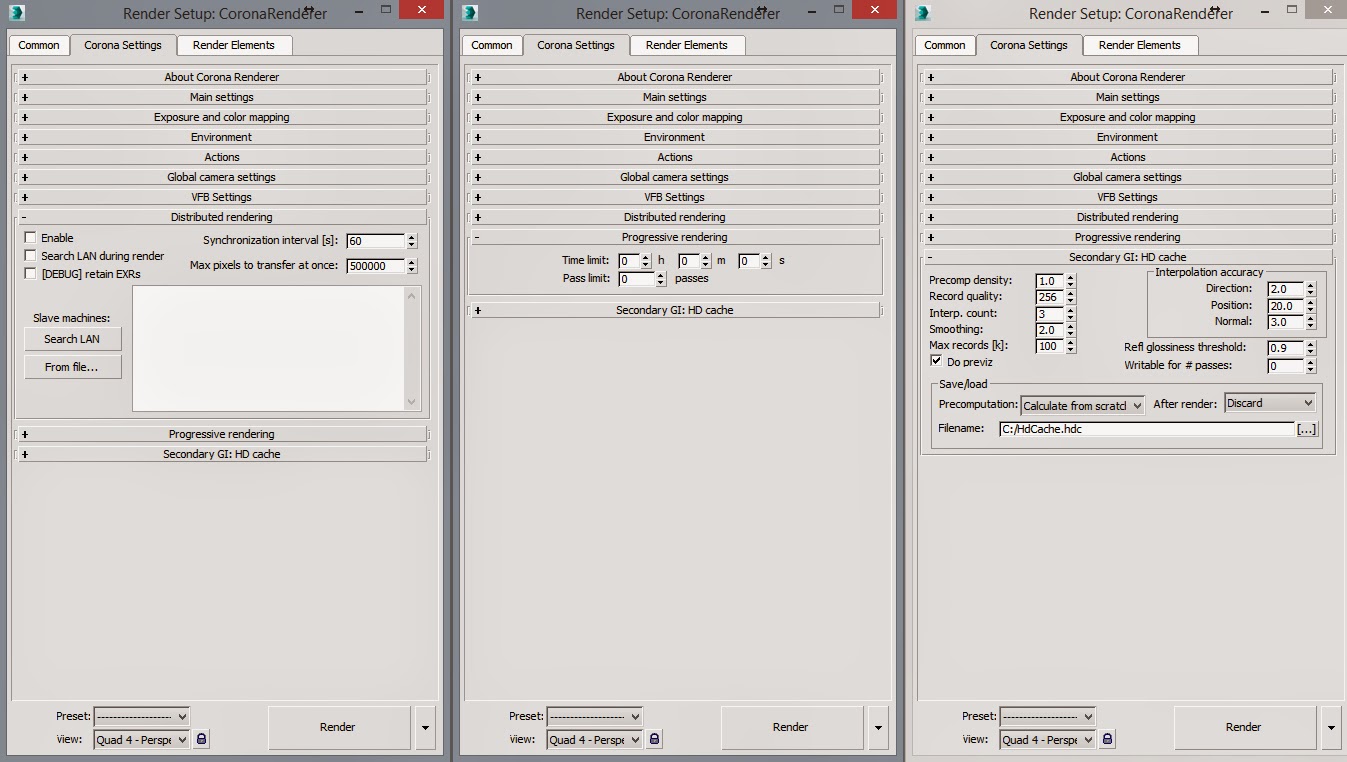The width and height of the screenshot is (1347, 762).
Task: Uncheck Do previz in right window
Action: [936, 361]
